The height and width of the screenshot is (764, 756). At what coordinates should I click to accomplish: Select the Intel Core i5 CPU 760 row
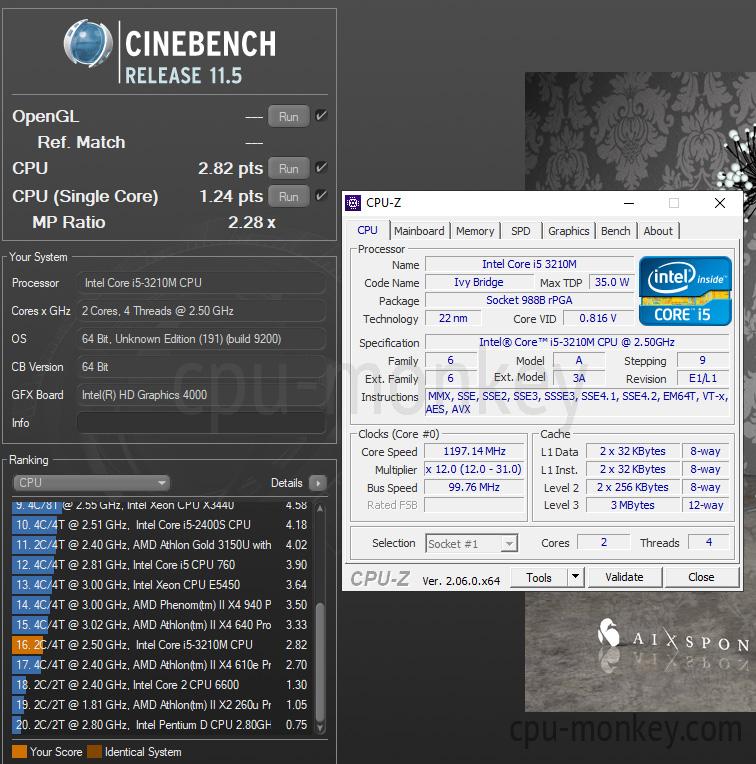tap(162, 565)
